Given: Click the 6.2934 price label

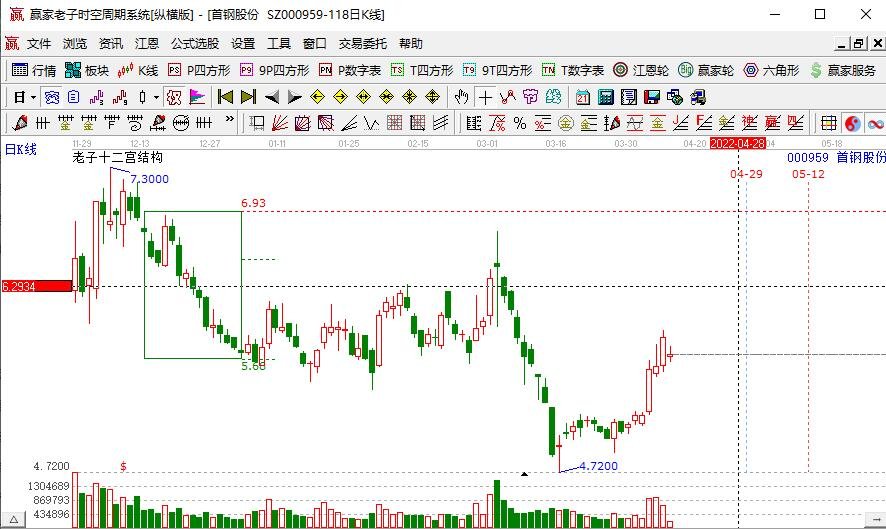Looking at the screenshot, I should (36, 286).
